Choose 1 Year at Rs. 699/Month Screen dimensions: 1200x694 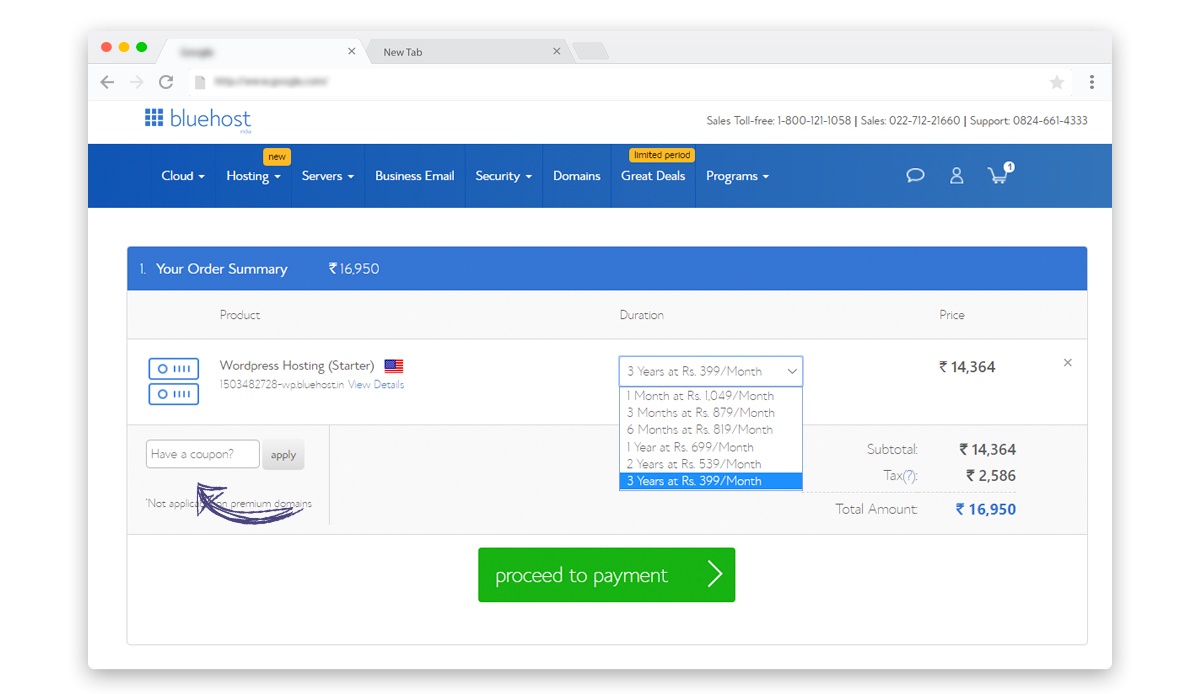690,447
